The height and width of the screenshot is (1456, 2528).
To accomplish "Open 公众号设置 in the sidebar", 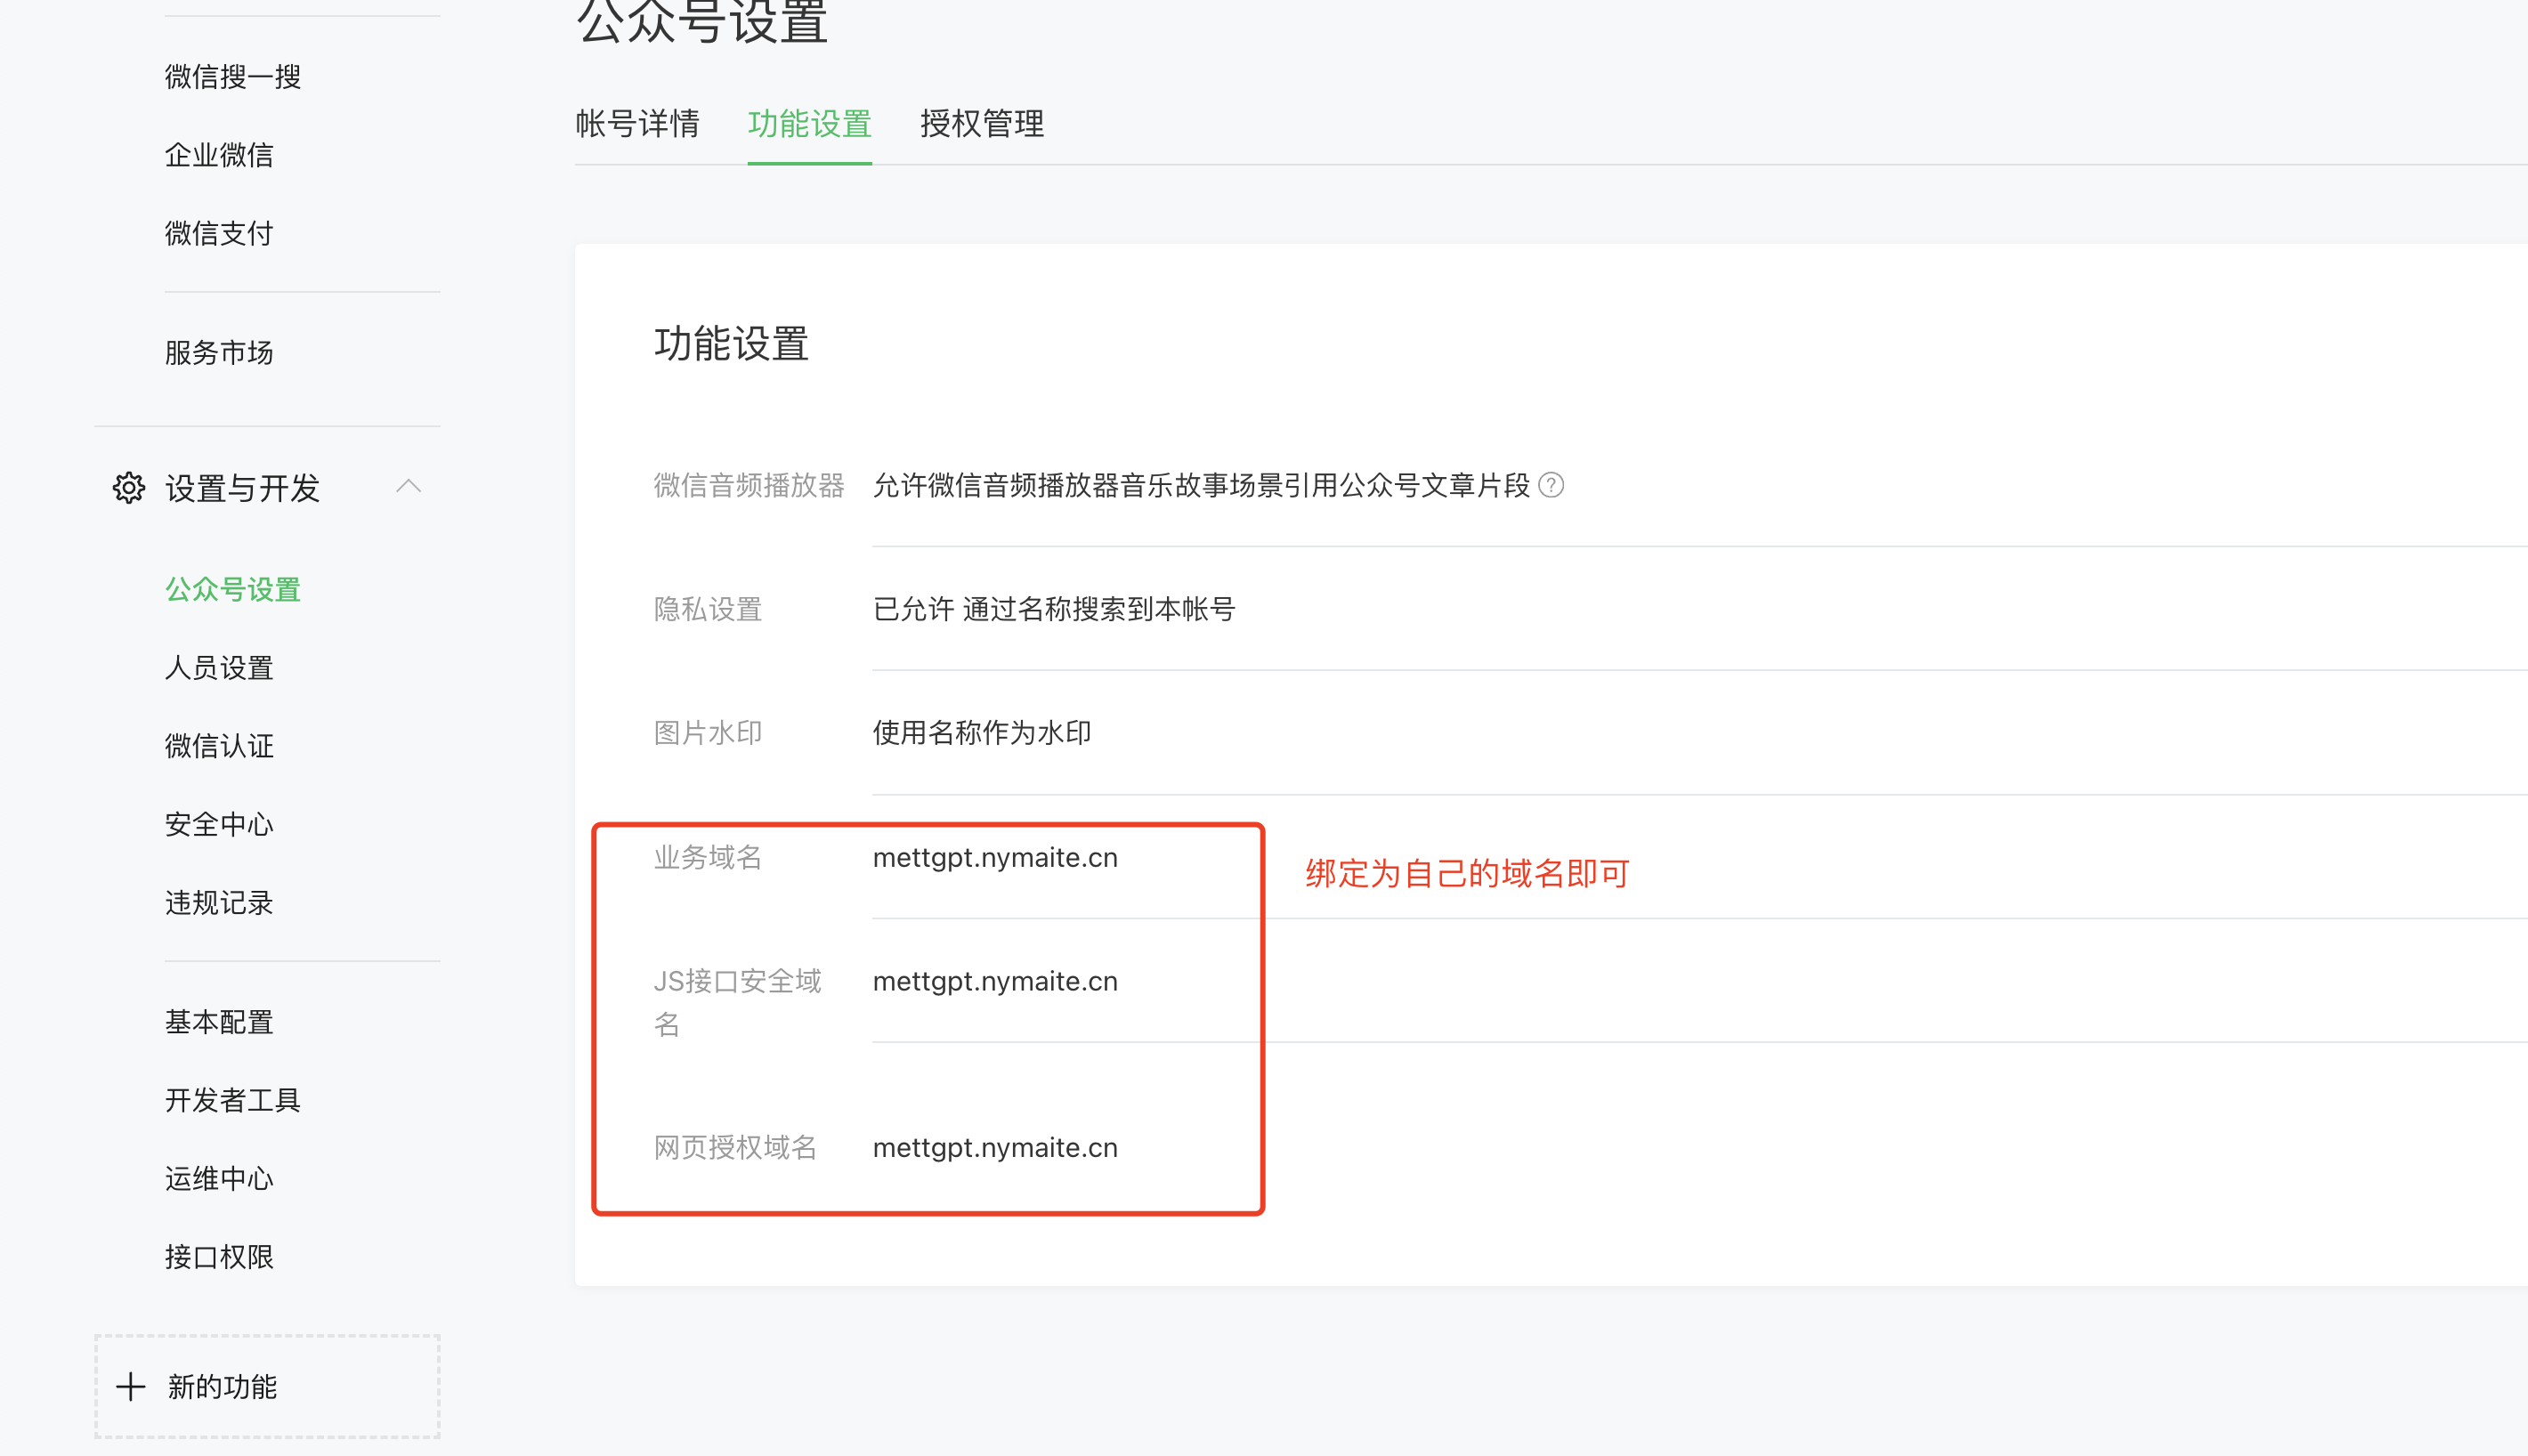I will tap(232, 590).
